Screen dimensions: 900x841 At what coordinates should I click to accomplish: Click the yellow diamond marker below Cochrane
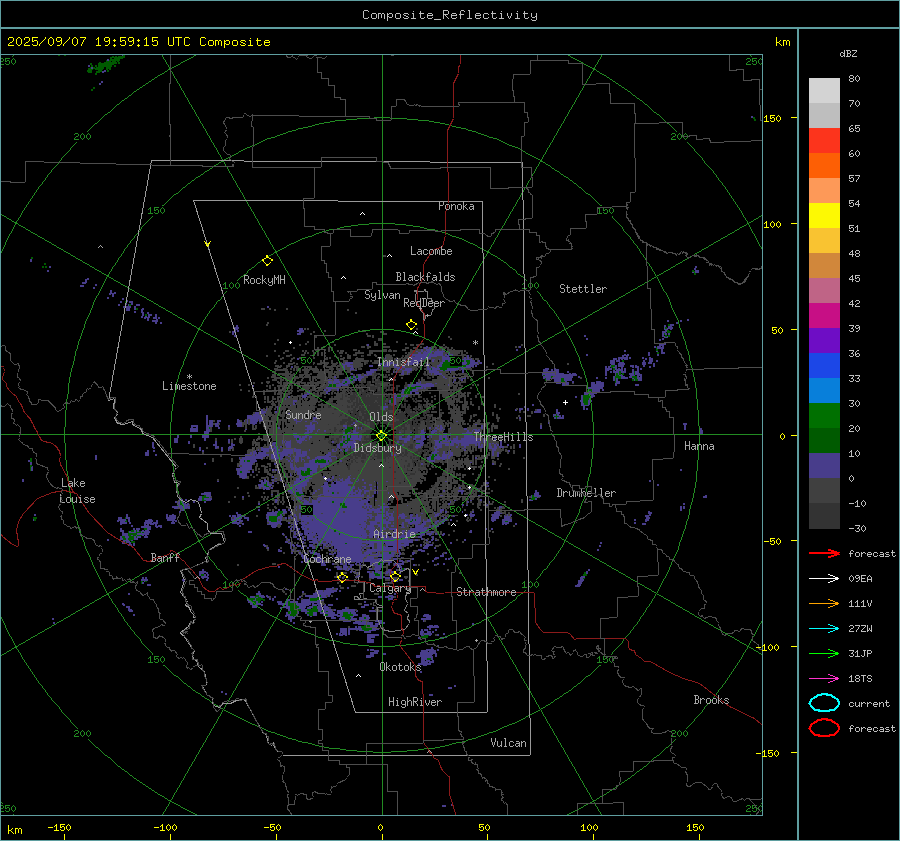point(342,577)
